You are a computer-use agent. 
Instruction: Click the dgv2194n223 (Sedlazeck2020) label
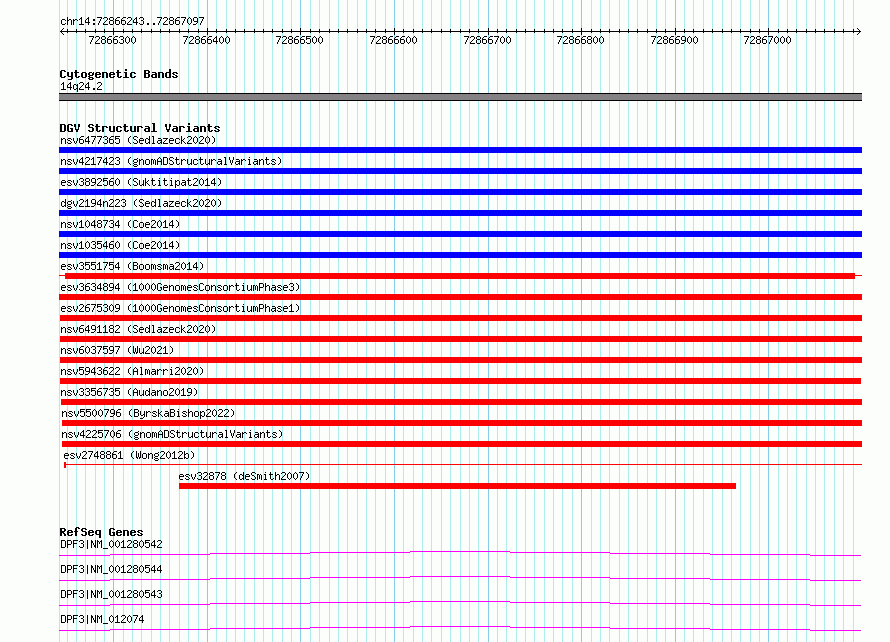(141, 203)
